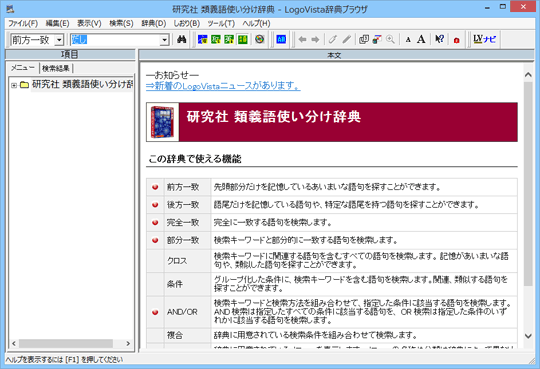540x369 pixels.
Task: Click the left pane horizontal scroll left arrow
Action: click(x=14, y=344)
